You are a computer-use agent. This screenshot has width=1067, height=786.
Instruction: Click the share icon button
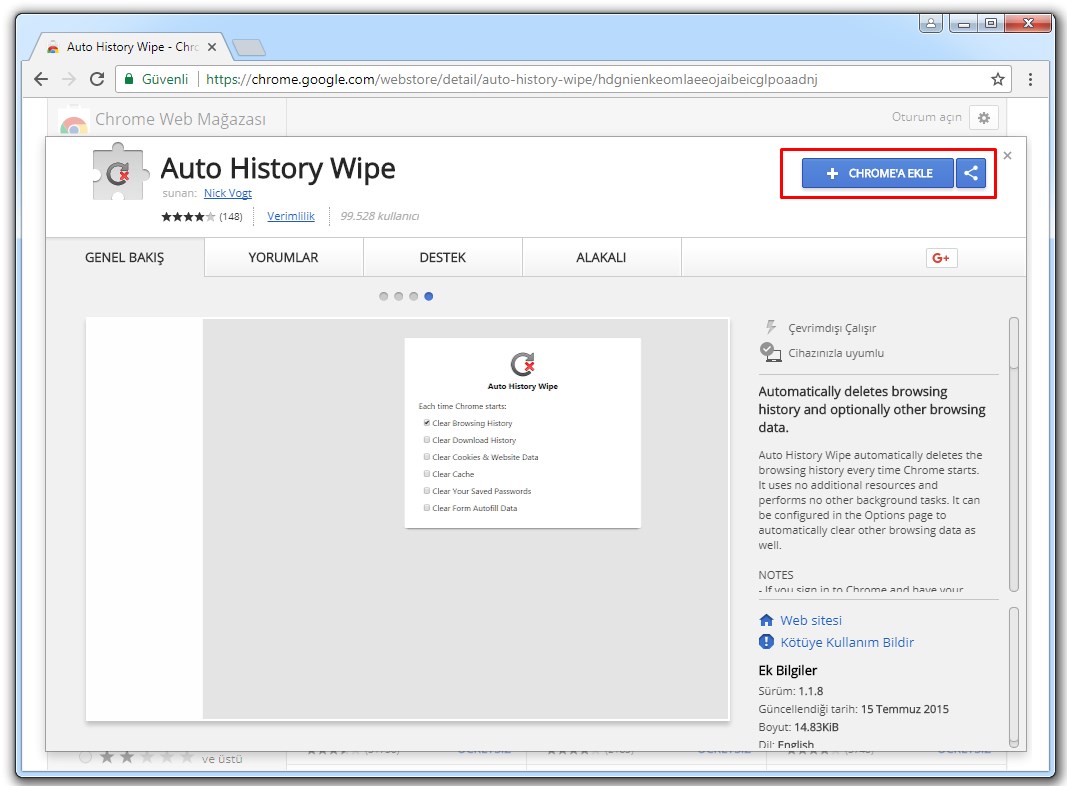970,173
